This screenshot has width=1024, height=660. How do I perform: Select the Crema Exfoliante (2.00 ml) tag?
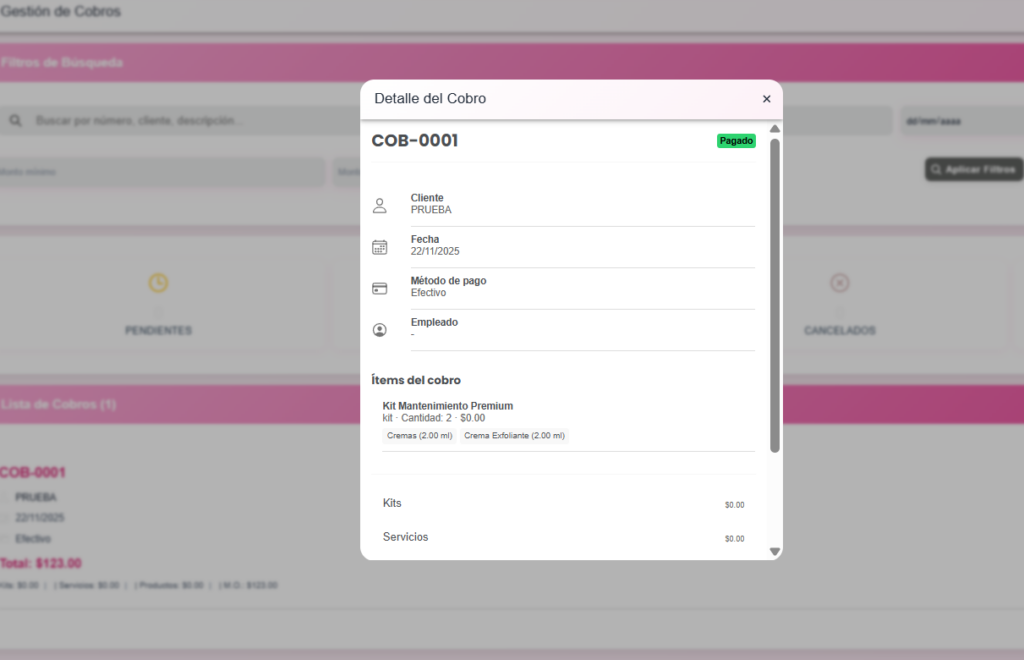pos(514,436)
